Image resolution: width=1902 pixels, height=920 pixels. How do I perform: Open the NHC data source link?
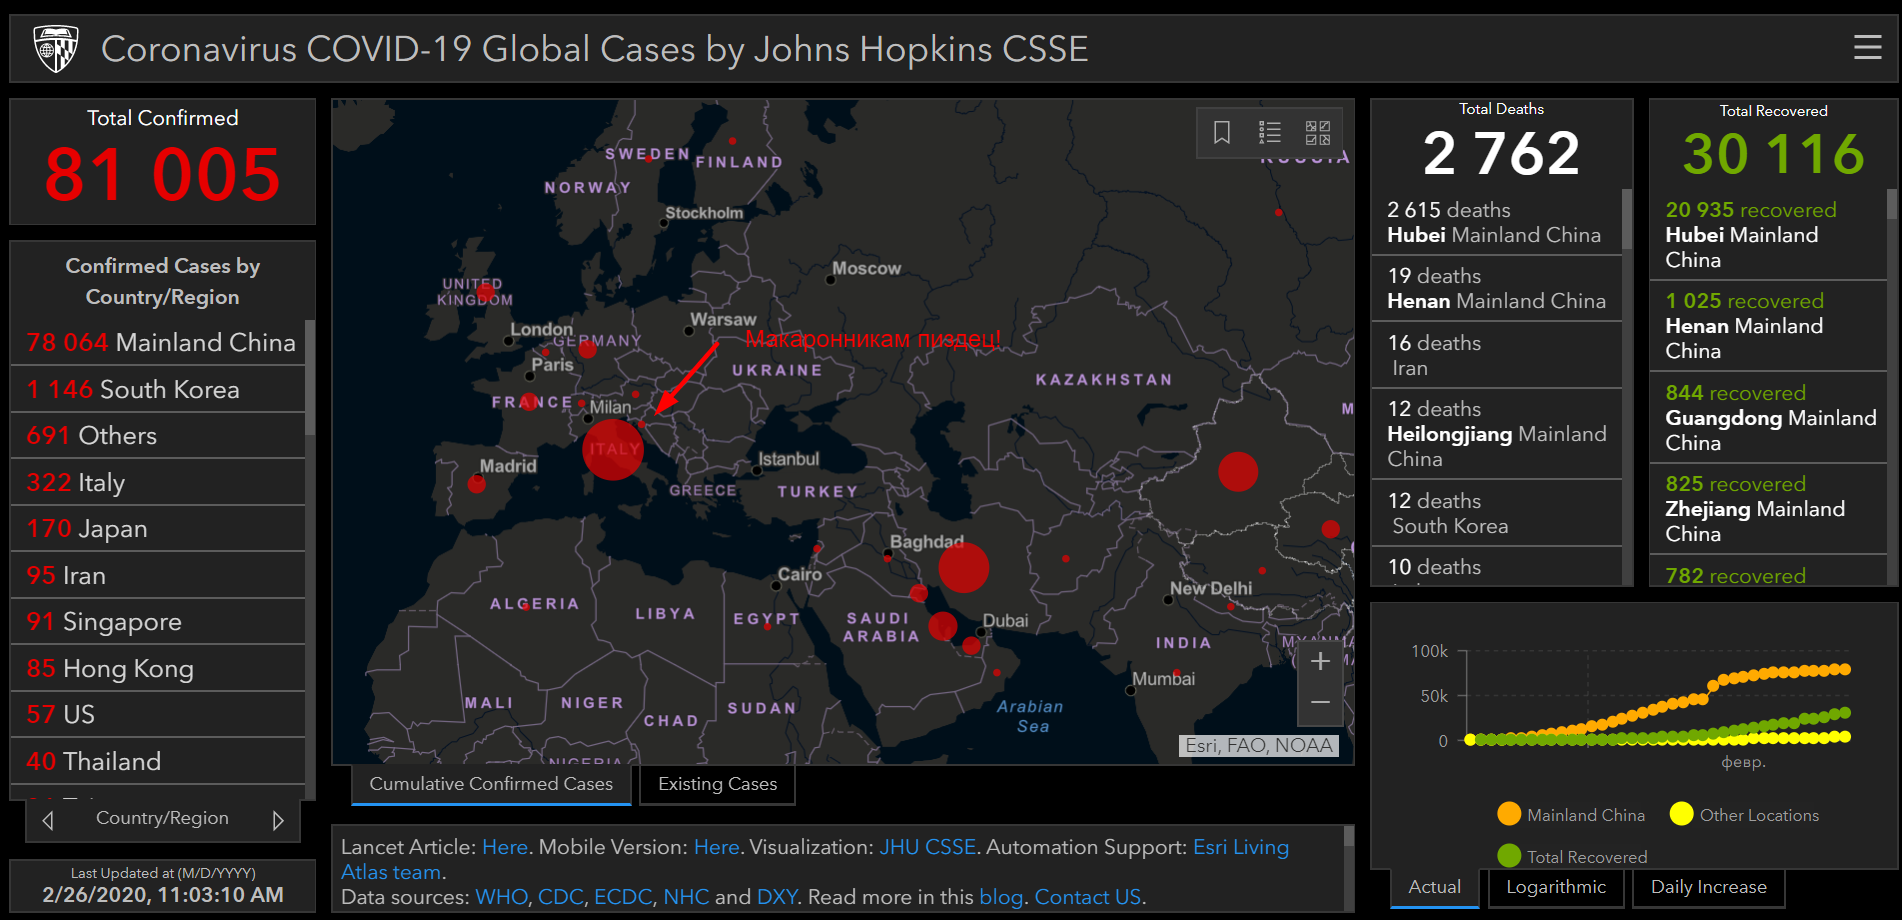click(x=686, y=897)
